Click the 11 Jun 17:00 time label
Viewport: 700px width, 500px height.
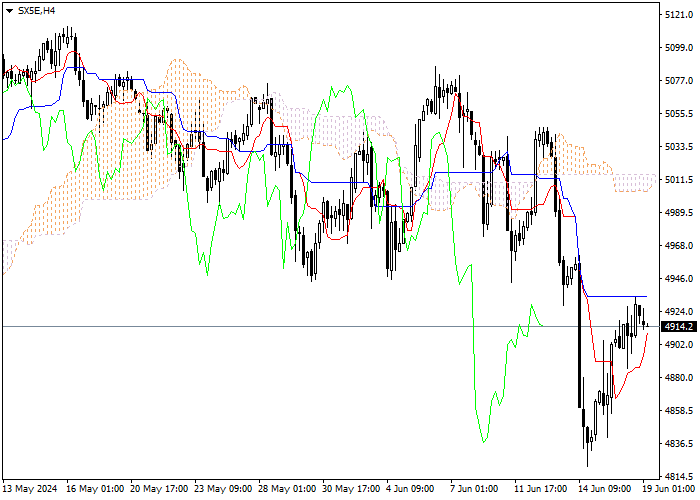tap(541, 489)
